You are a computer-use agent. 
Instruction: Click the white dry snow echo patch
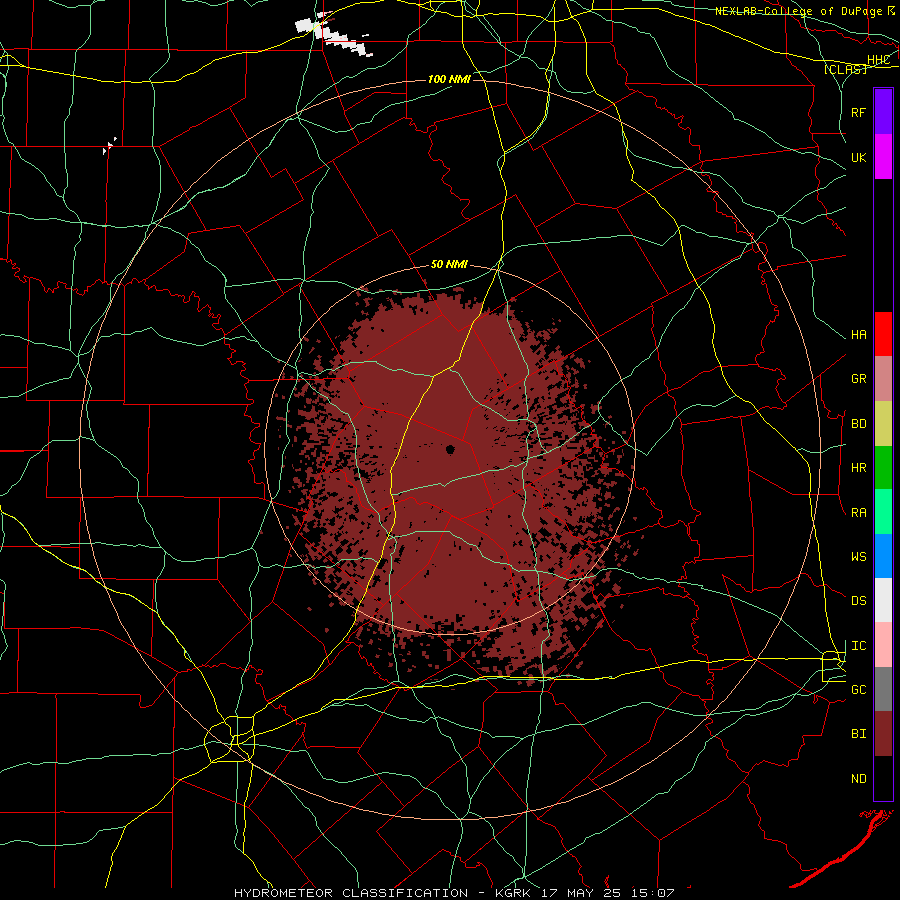coord(334,34)
